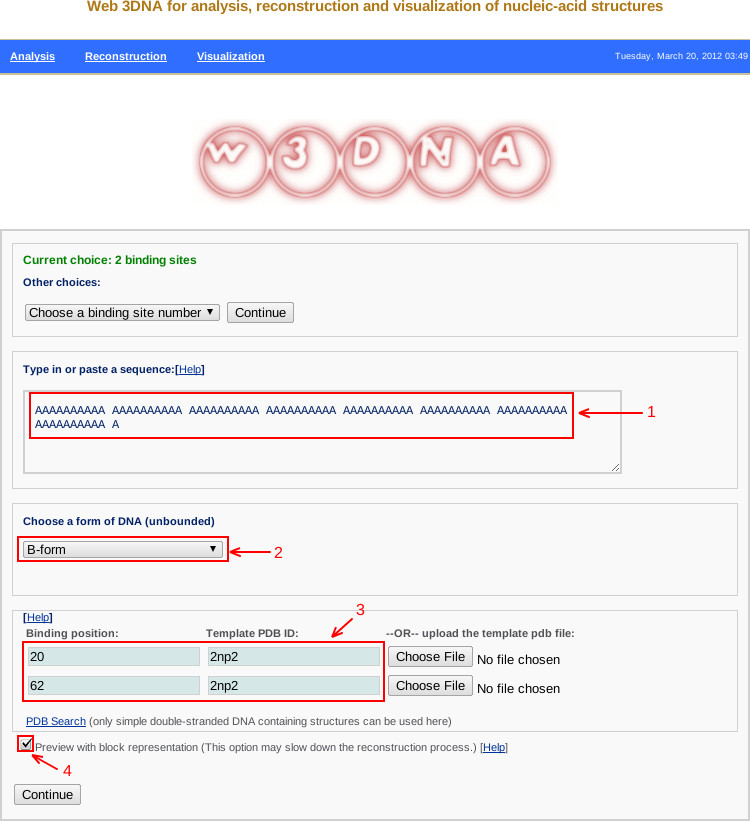Click second Template PDB ID field 2np2
This screenshot has height=821, width=750.
294,685
